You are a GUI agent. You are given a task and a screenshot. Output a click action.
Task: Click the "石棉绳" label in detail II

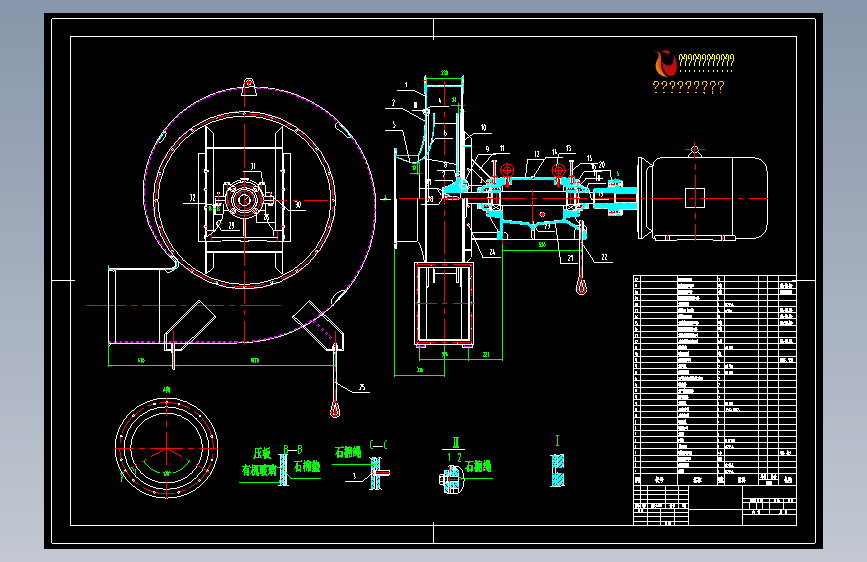point(478,466)
